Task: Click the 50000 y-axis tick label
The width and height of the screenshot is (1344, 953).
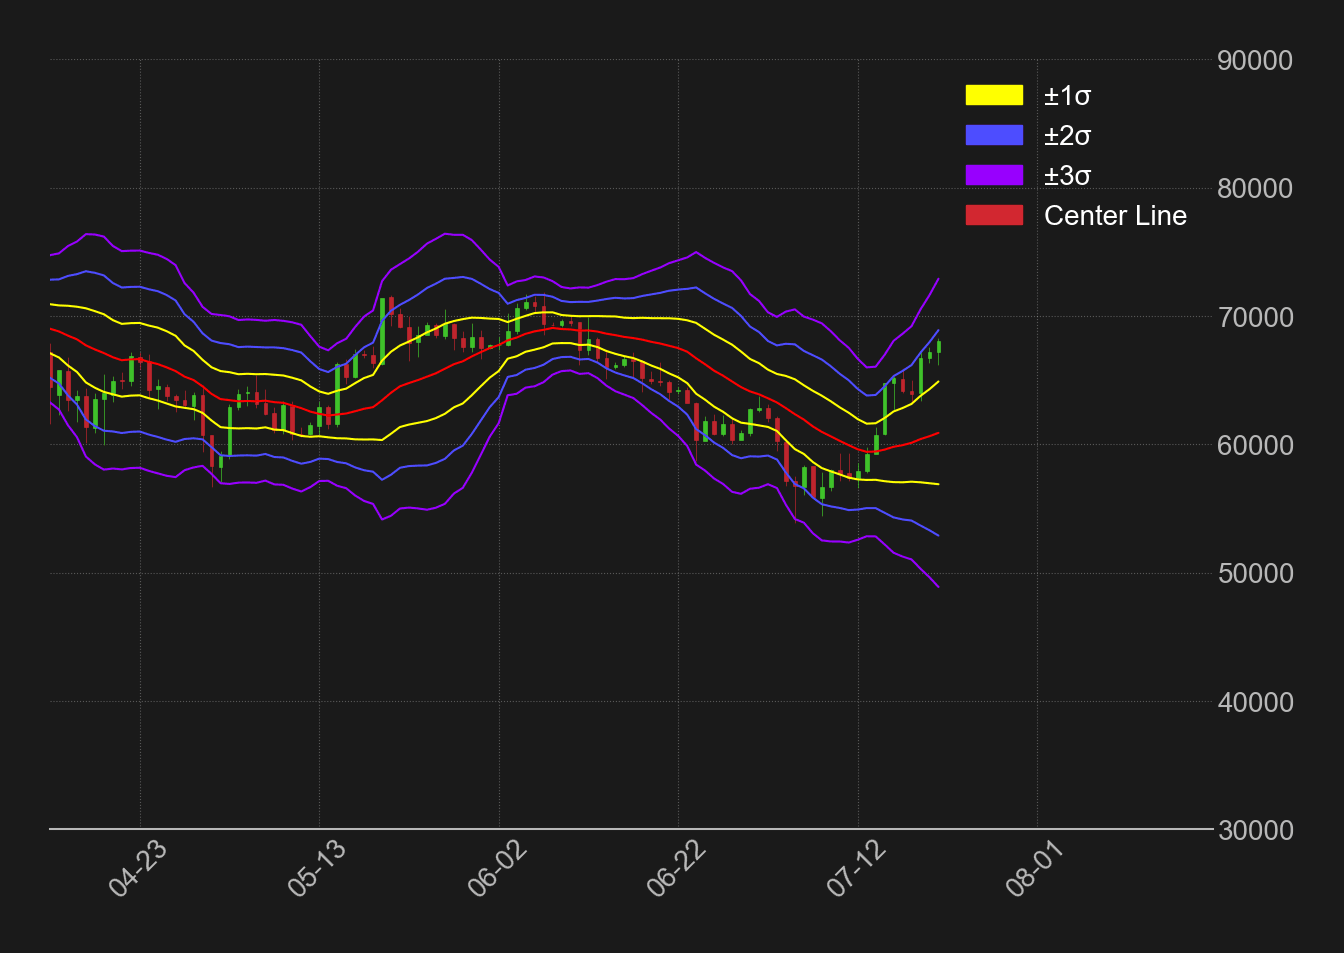Action: tap(1255, 574)
